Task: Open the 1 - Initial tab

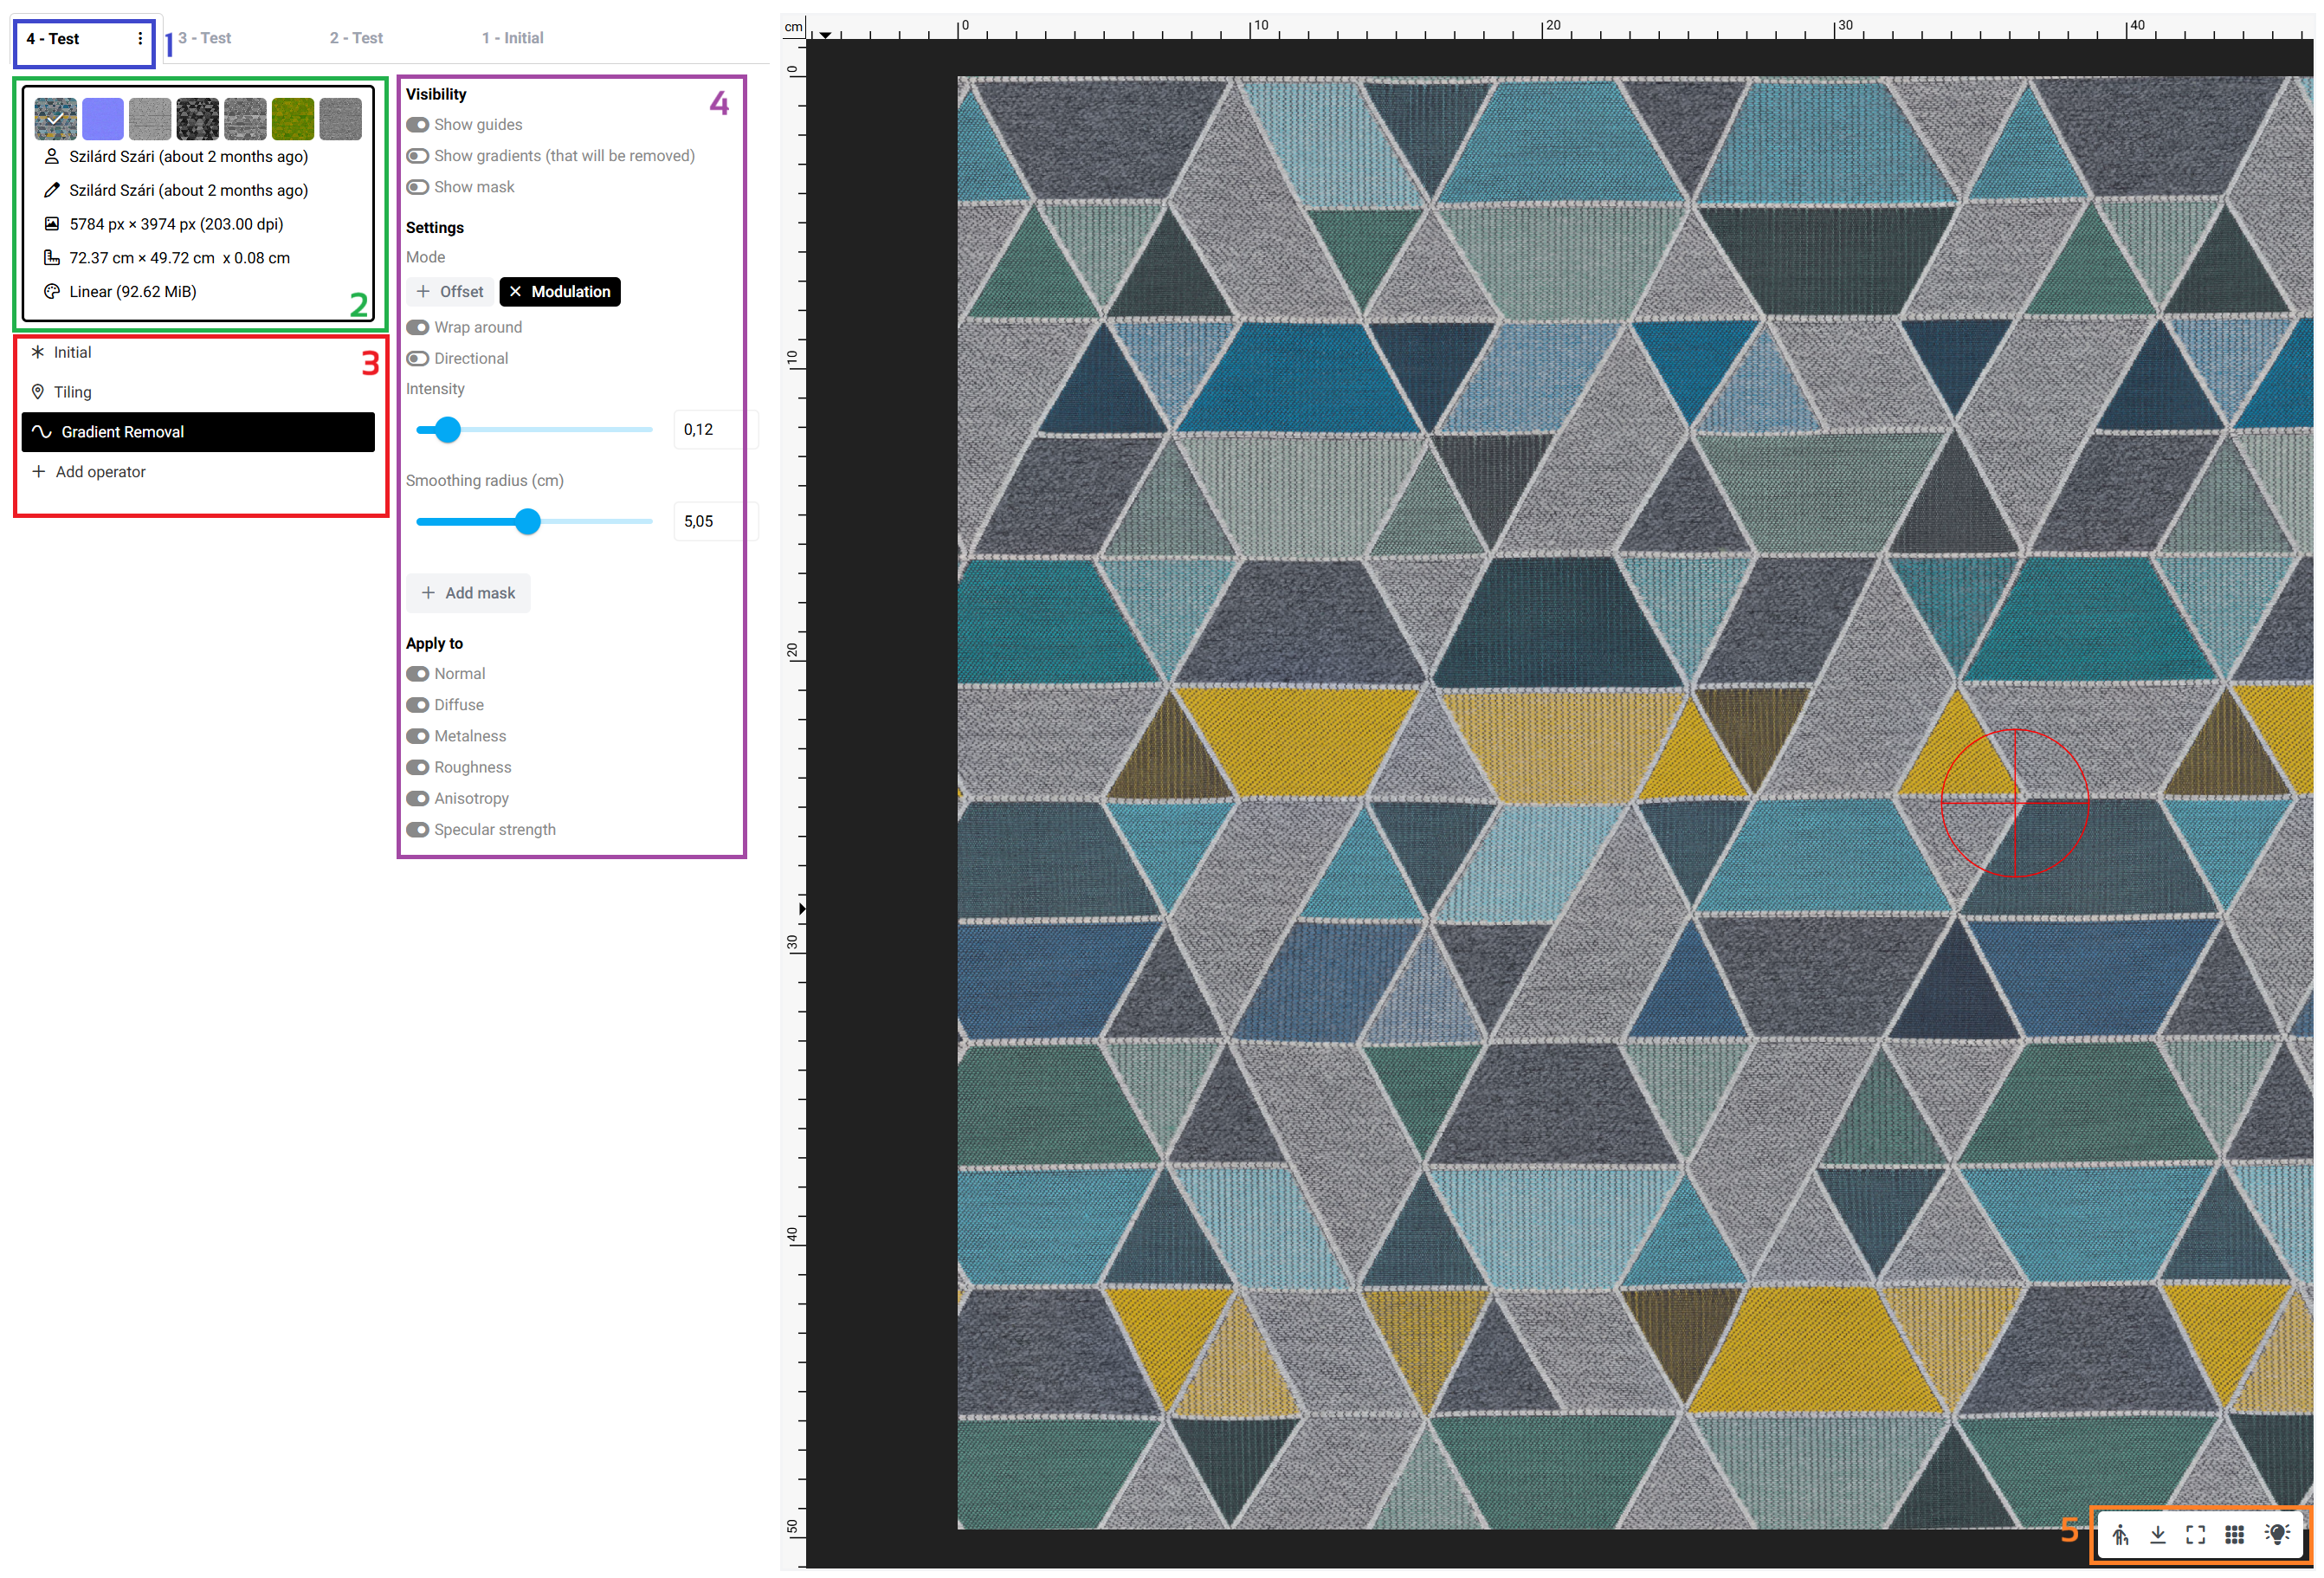Action: [x=512, y=38]
